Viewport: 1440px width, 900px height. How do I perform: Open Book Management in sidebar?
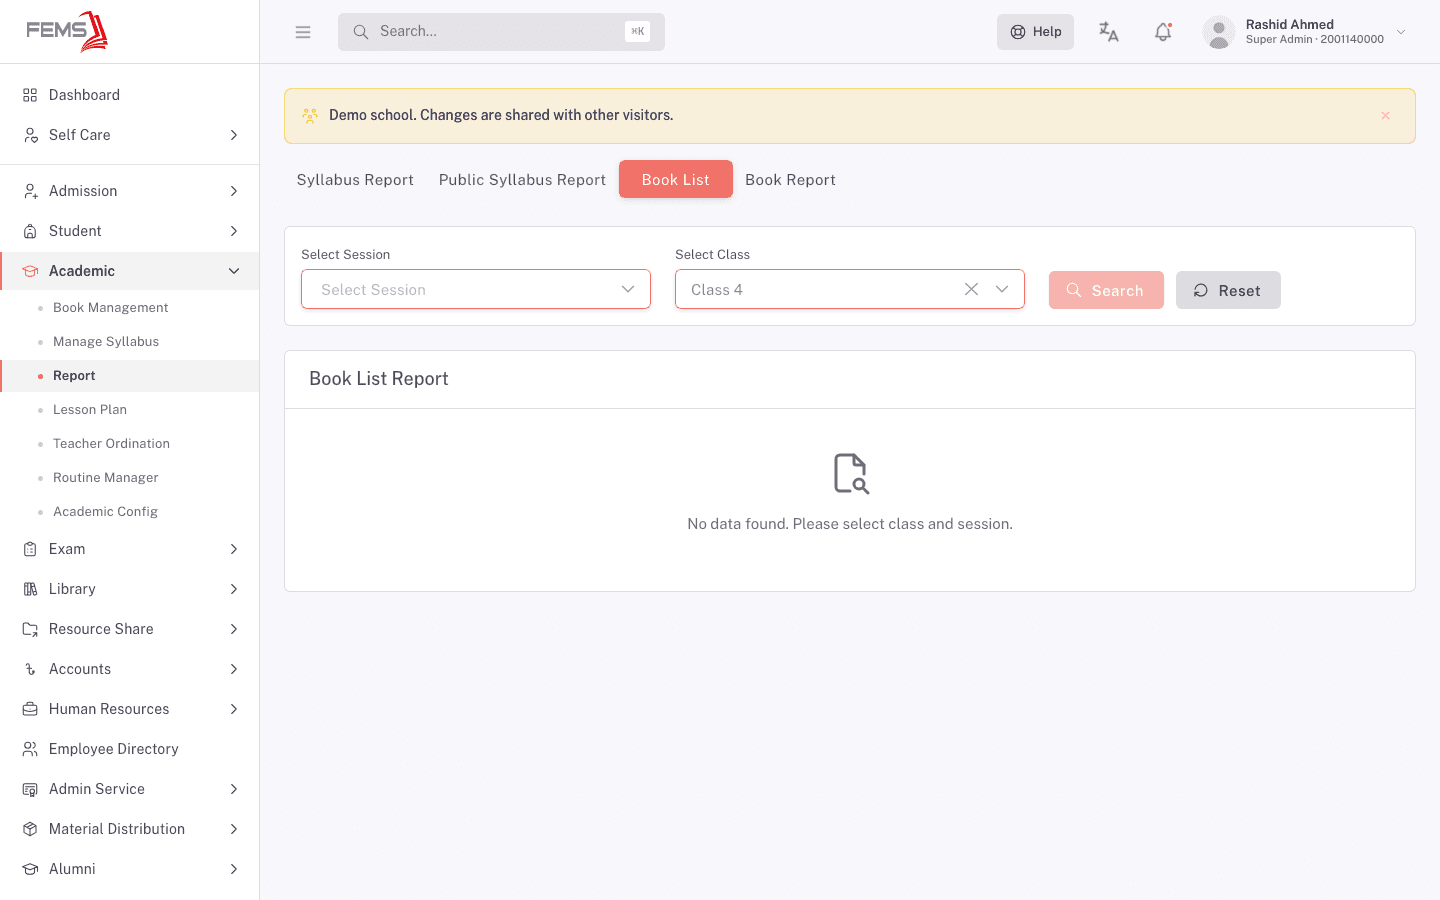point(110,308)
